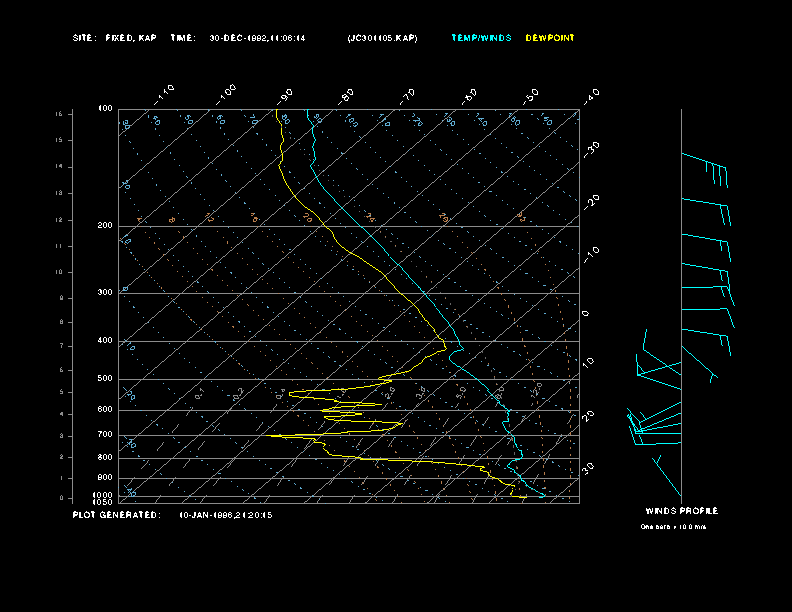Click the '-20' right-side temperature label

[591, 202]
